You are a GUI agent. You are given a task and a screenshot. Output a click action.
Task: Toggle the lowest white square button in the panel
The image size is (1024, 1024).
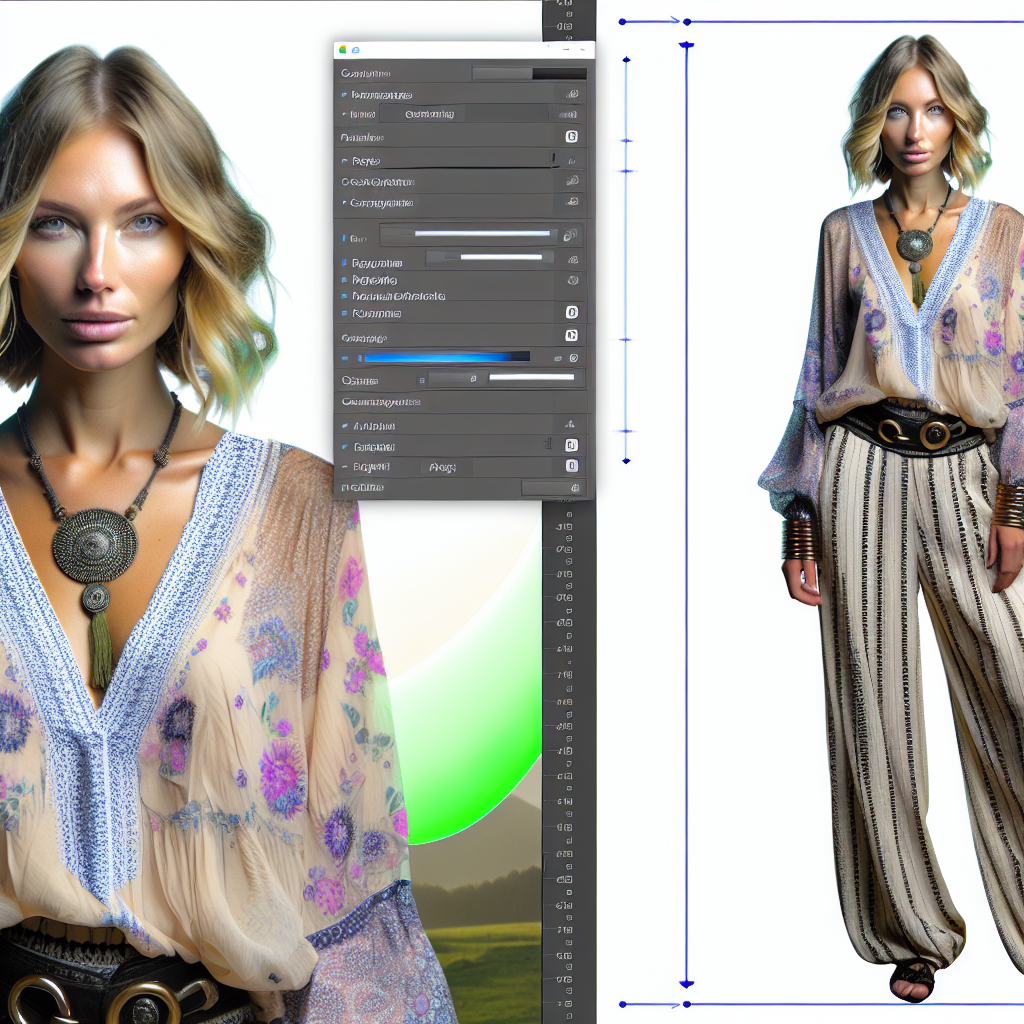click(x=571, y=466)
